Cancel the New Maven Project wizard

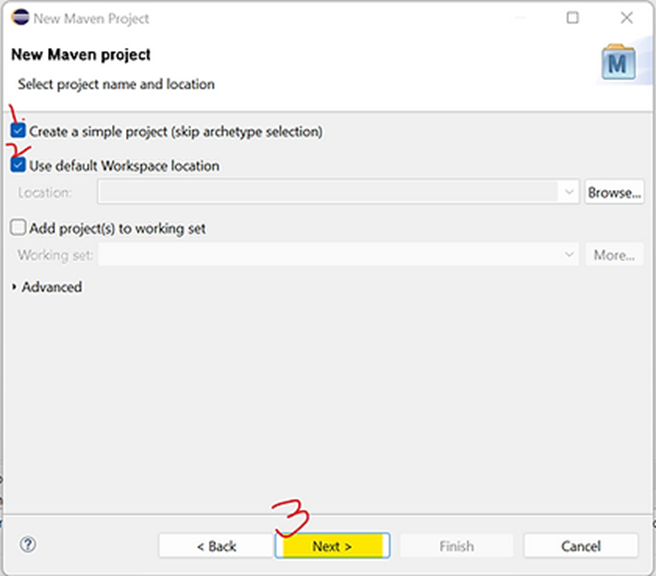pyautogui.click(x=581, y=545)
